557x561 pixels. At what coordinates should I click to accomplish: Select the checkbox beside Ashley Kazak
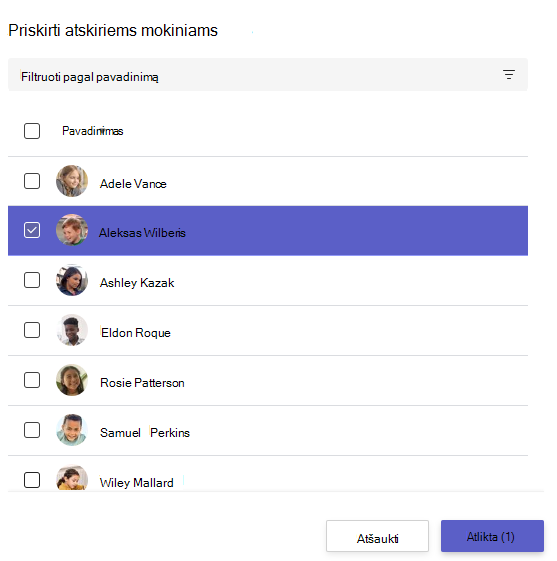coord(32,280)
